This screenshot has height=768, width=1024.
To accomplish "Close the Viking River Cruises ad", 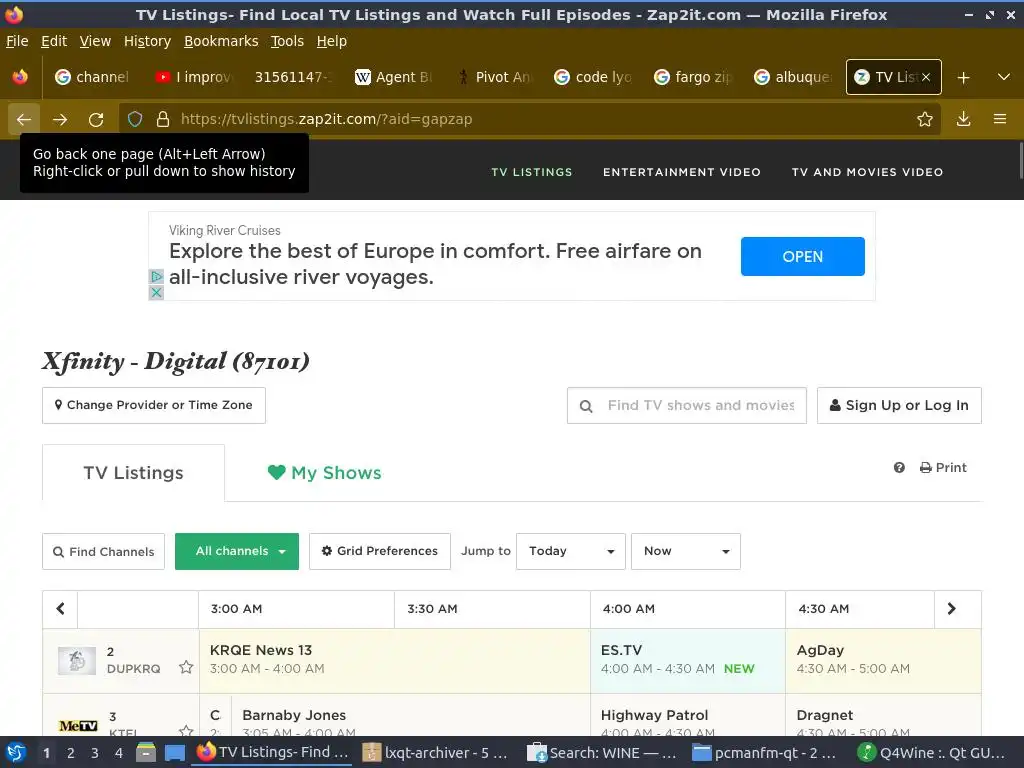I will click(x=156, y=293).
